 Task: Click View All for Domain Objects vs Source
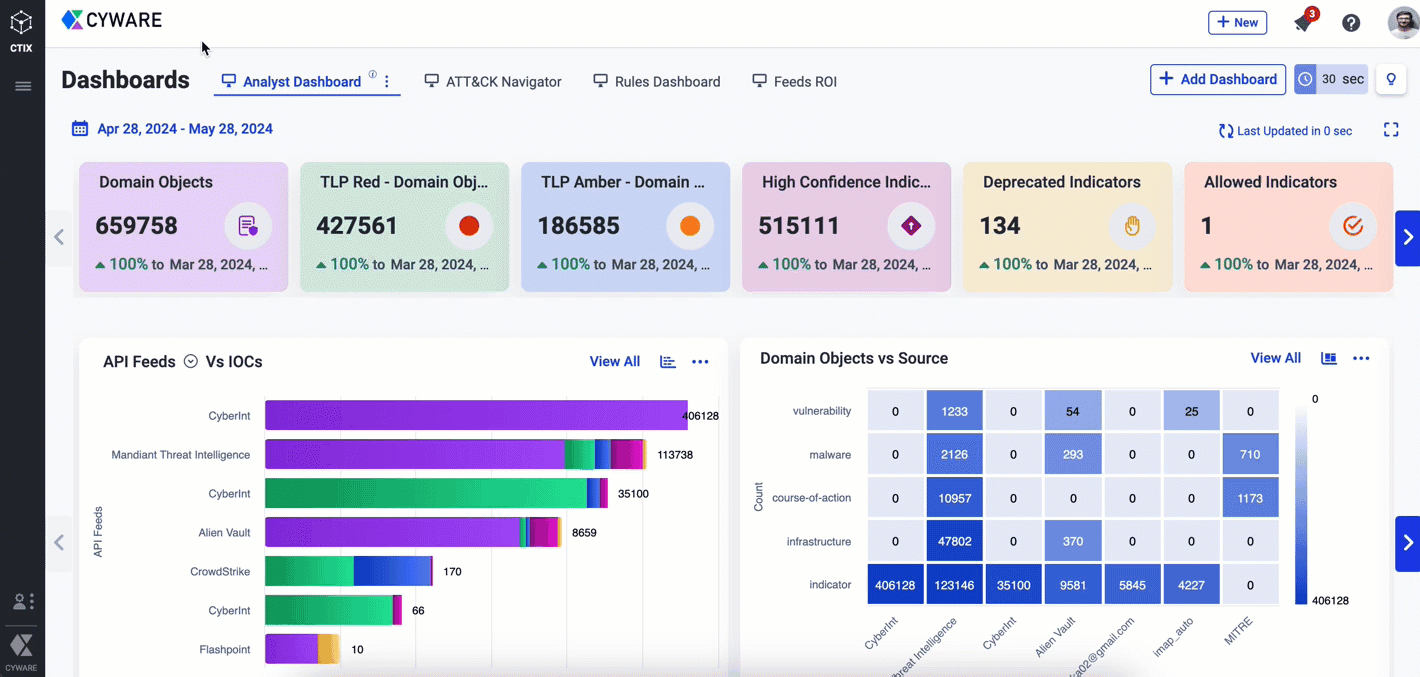[x=1275, y=358]
